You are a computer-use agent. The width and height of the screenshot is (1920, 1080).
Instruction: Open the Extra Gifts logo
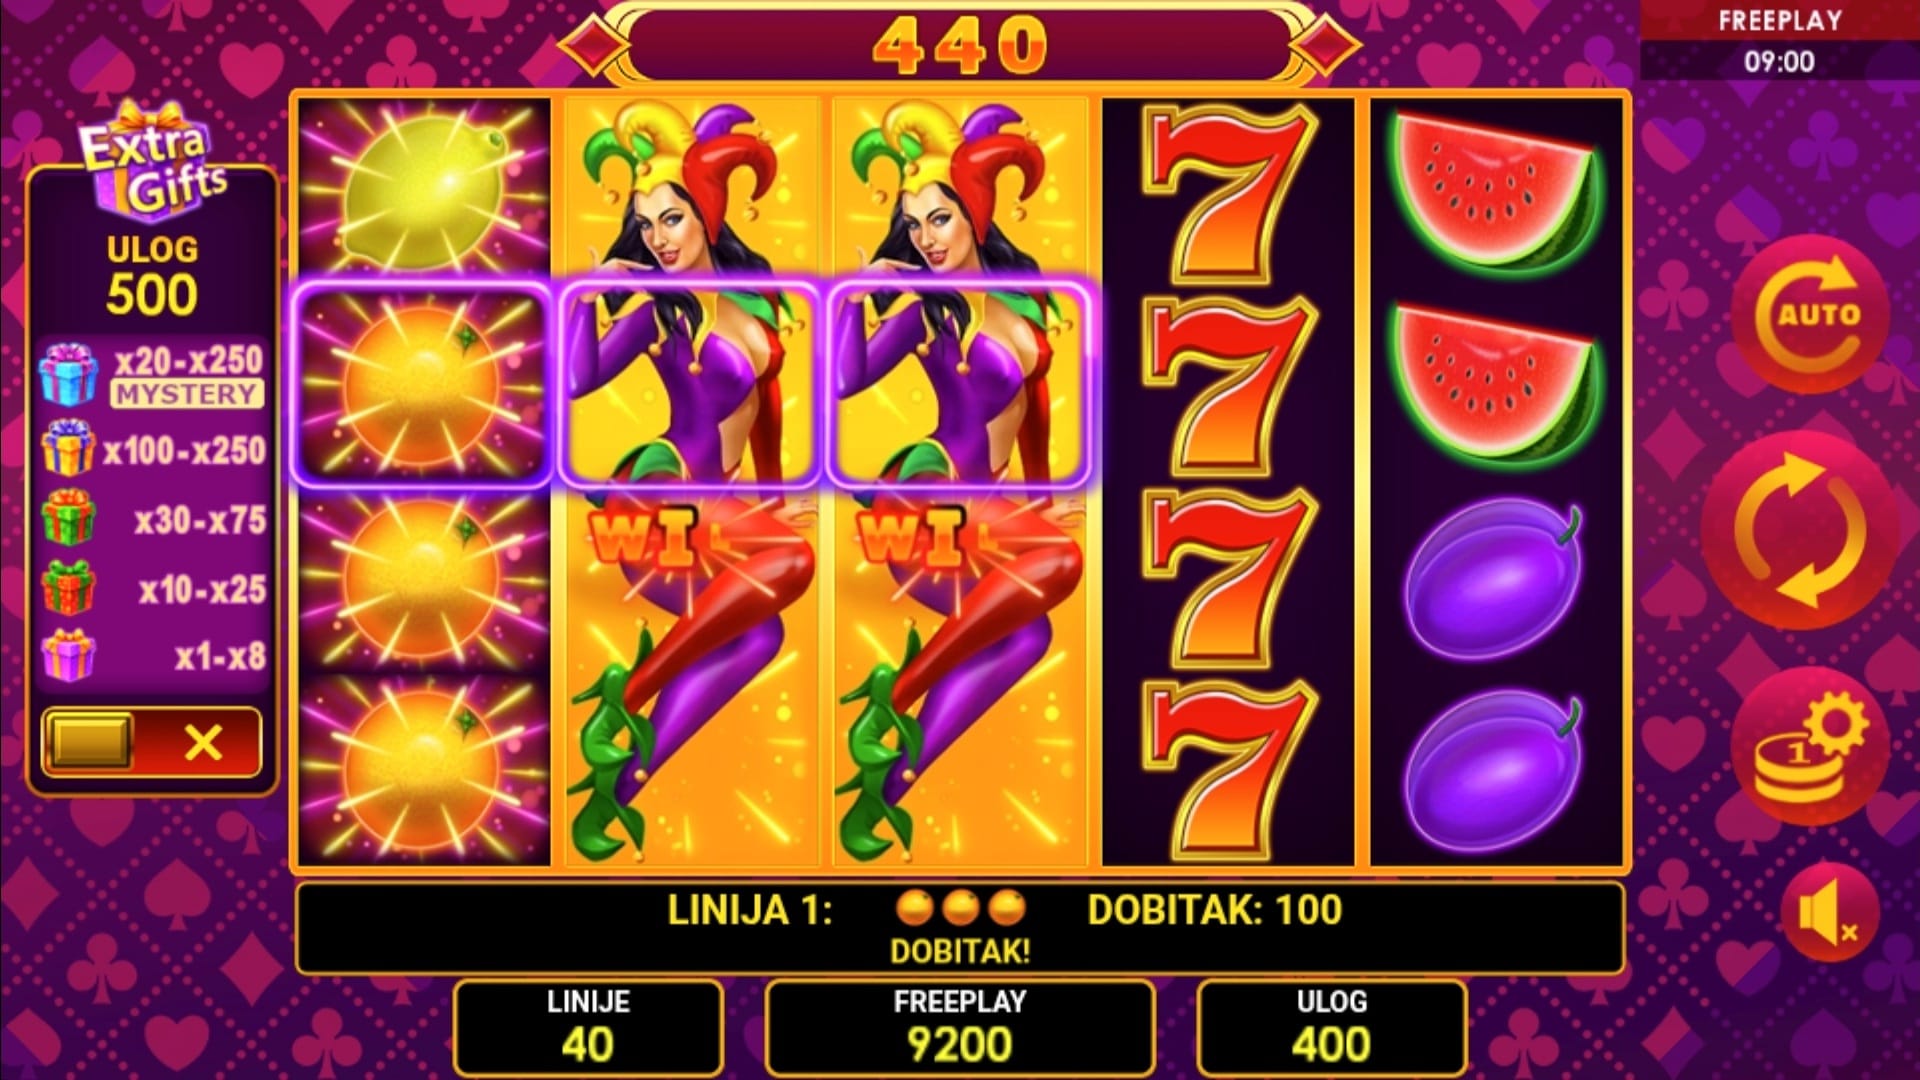point(153,160)
